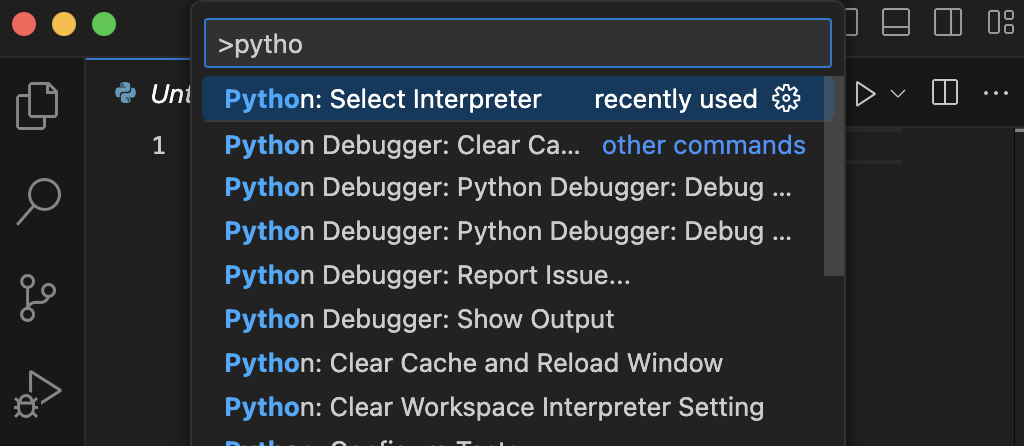Click the command palette search input
Image resolution: width=1024 pixels, height=446 pixels.
tap(517, 44)
